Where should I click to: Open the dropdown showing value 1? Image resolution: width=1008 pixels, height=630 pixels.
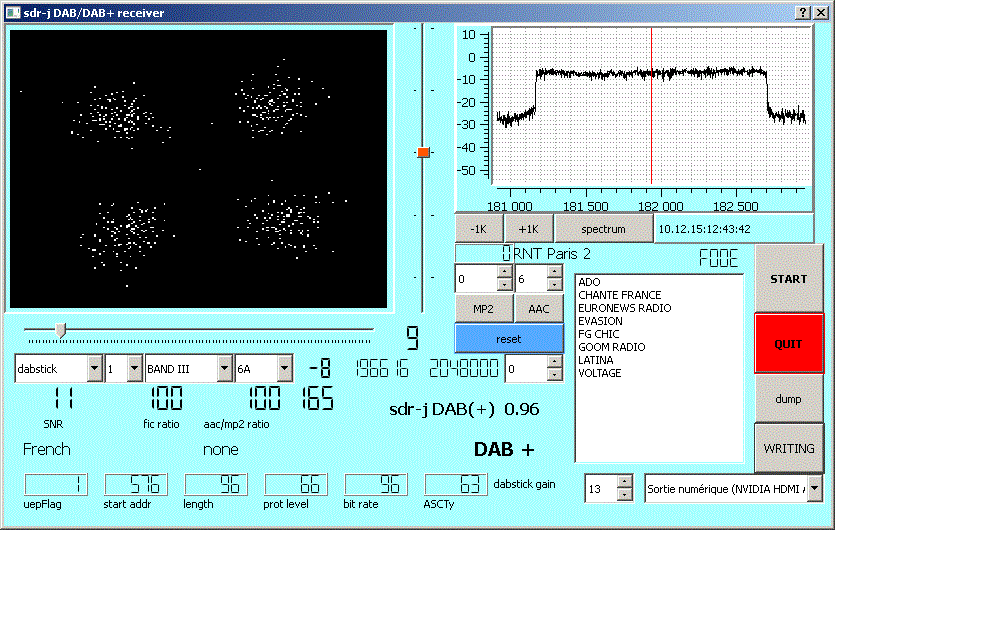point(134,368)
